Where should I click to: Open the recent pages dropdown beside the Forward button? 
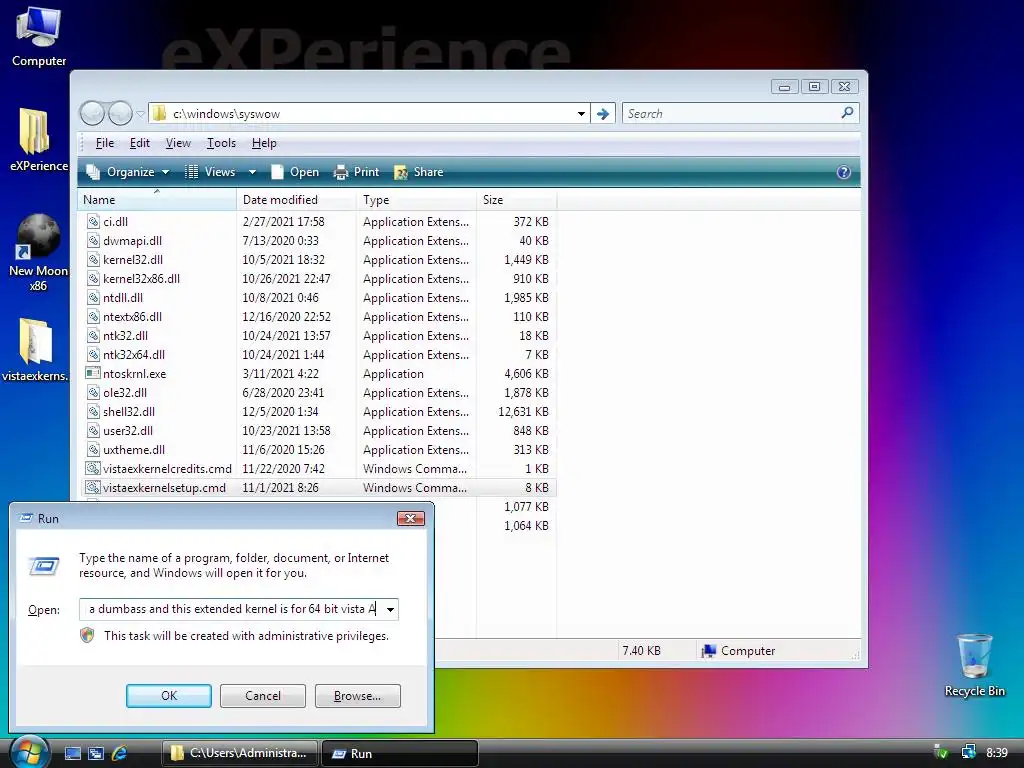pyautogui.click(x=140, y=114)
